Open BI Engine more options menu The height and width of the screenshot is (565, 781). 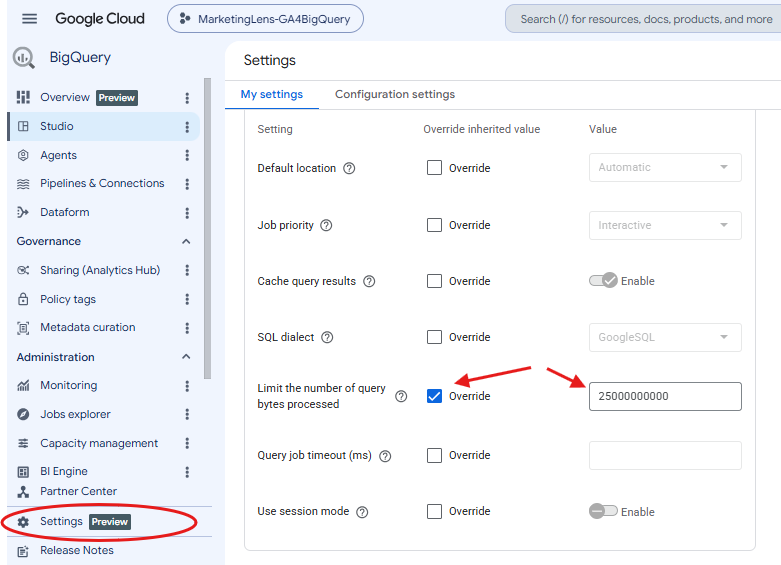(x=187, y=472)
